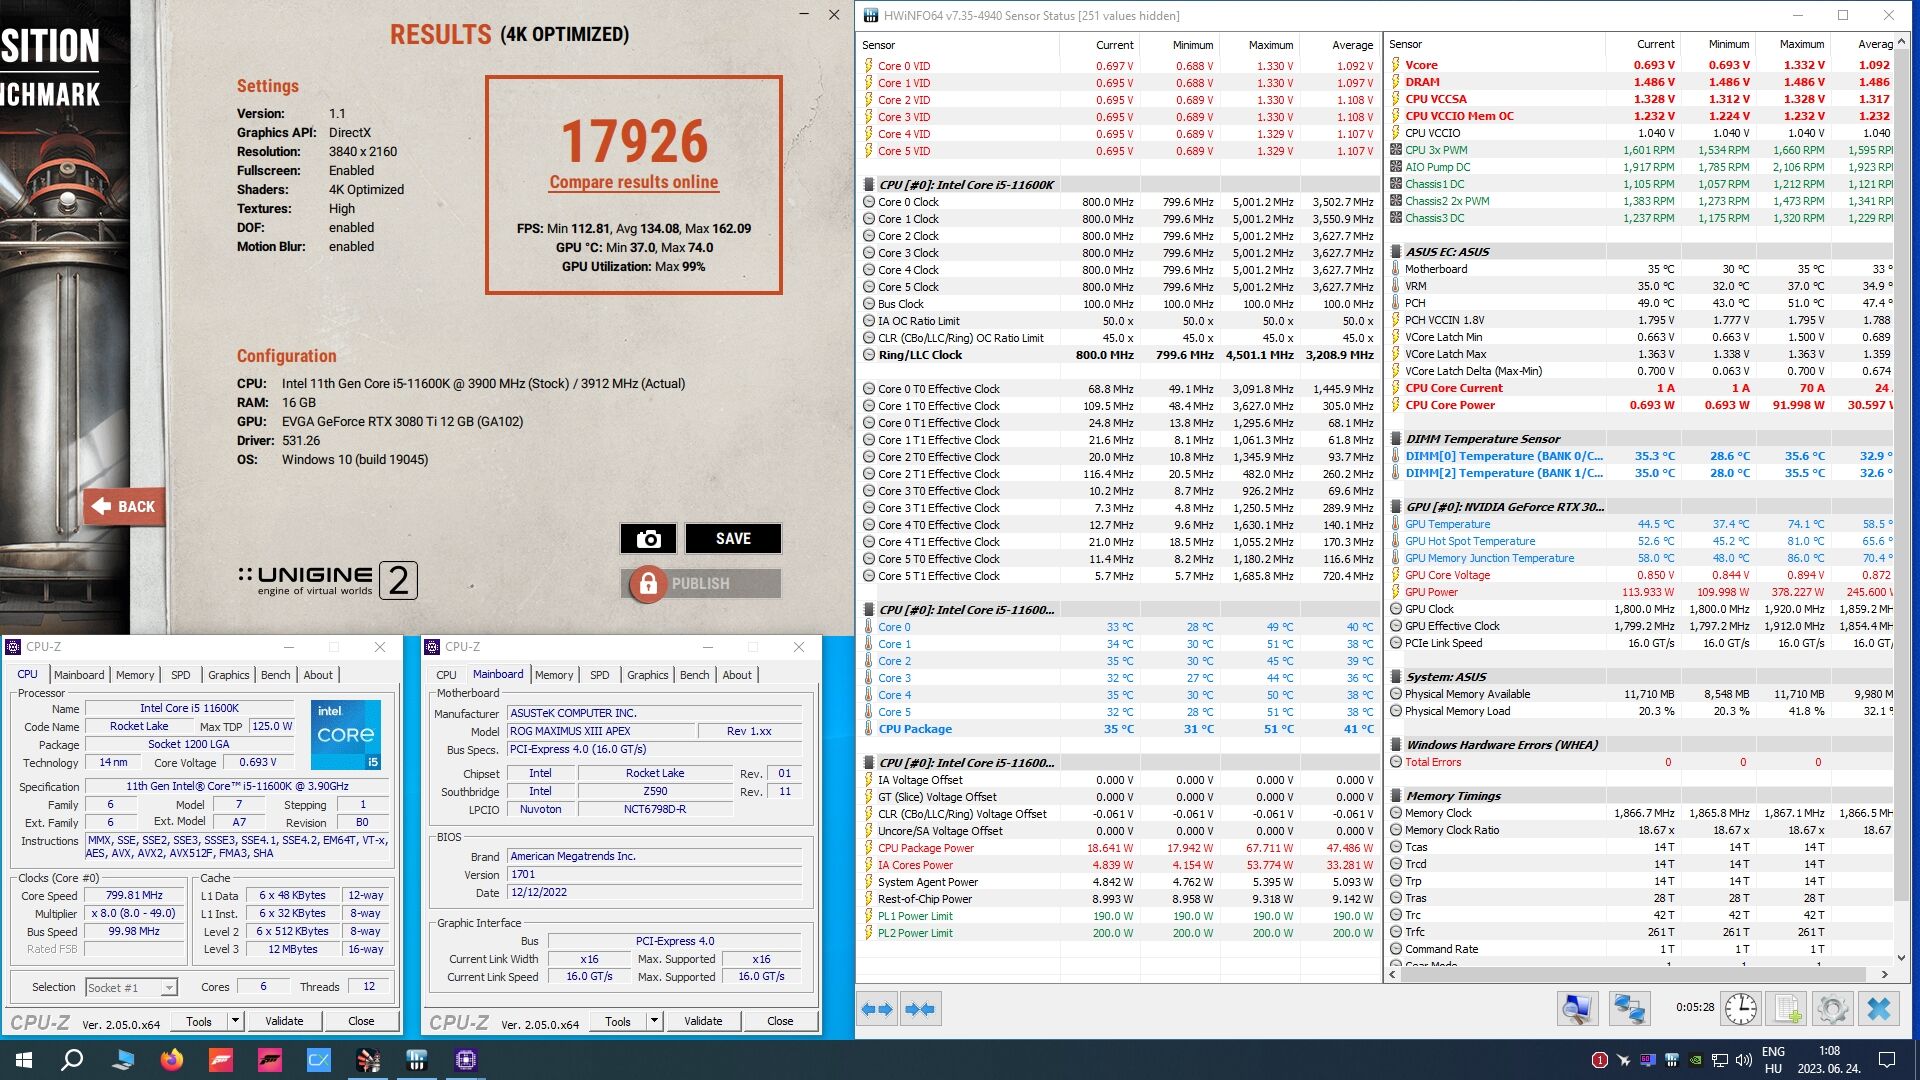The image size is (1920, 1080).
Task: Open the SPD tab in right CPU-Z
Action: tap(599, 675)
